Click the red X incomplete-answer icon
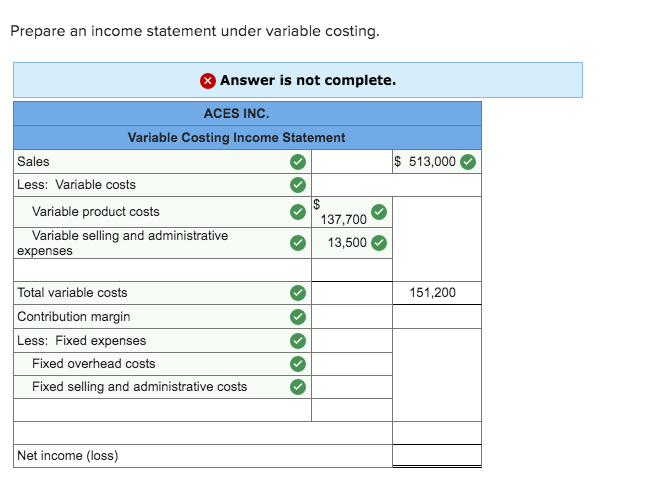 point(207,81)
